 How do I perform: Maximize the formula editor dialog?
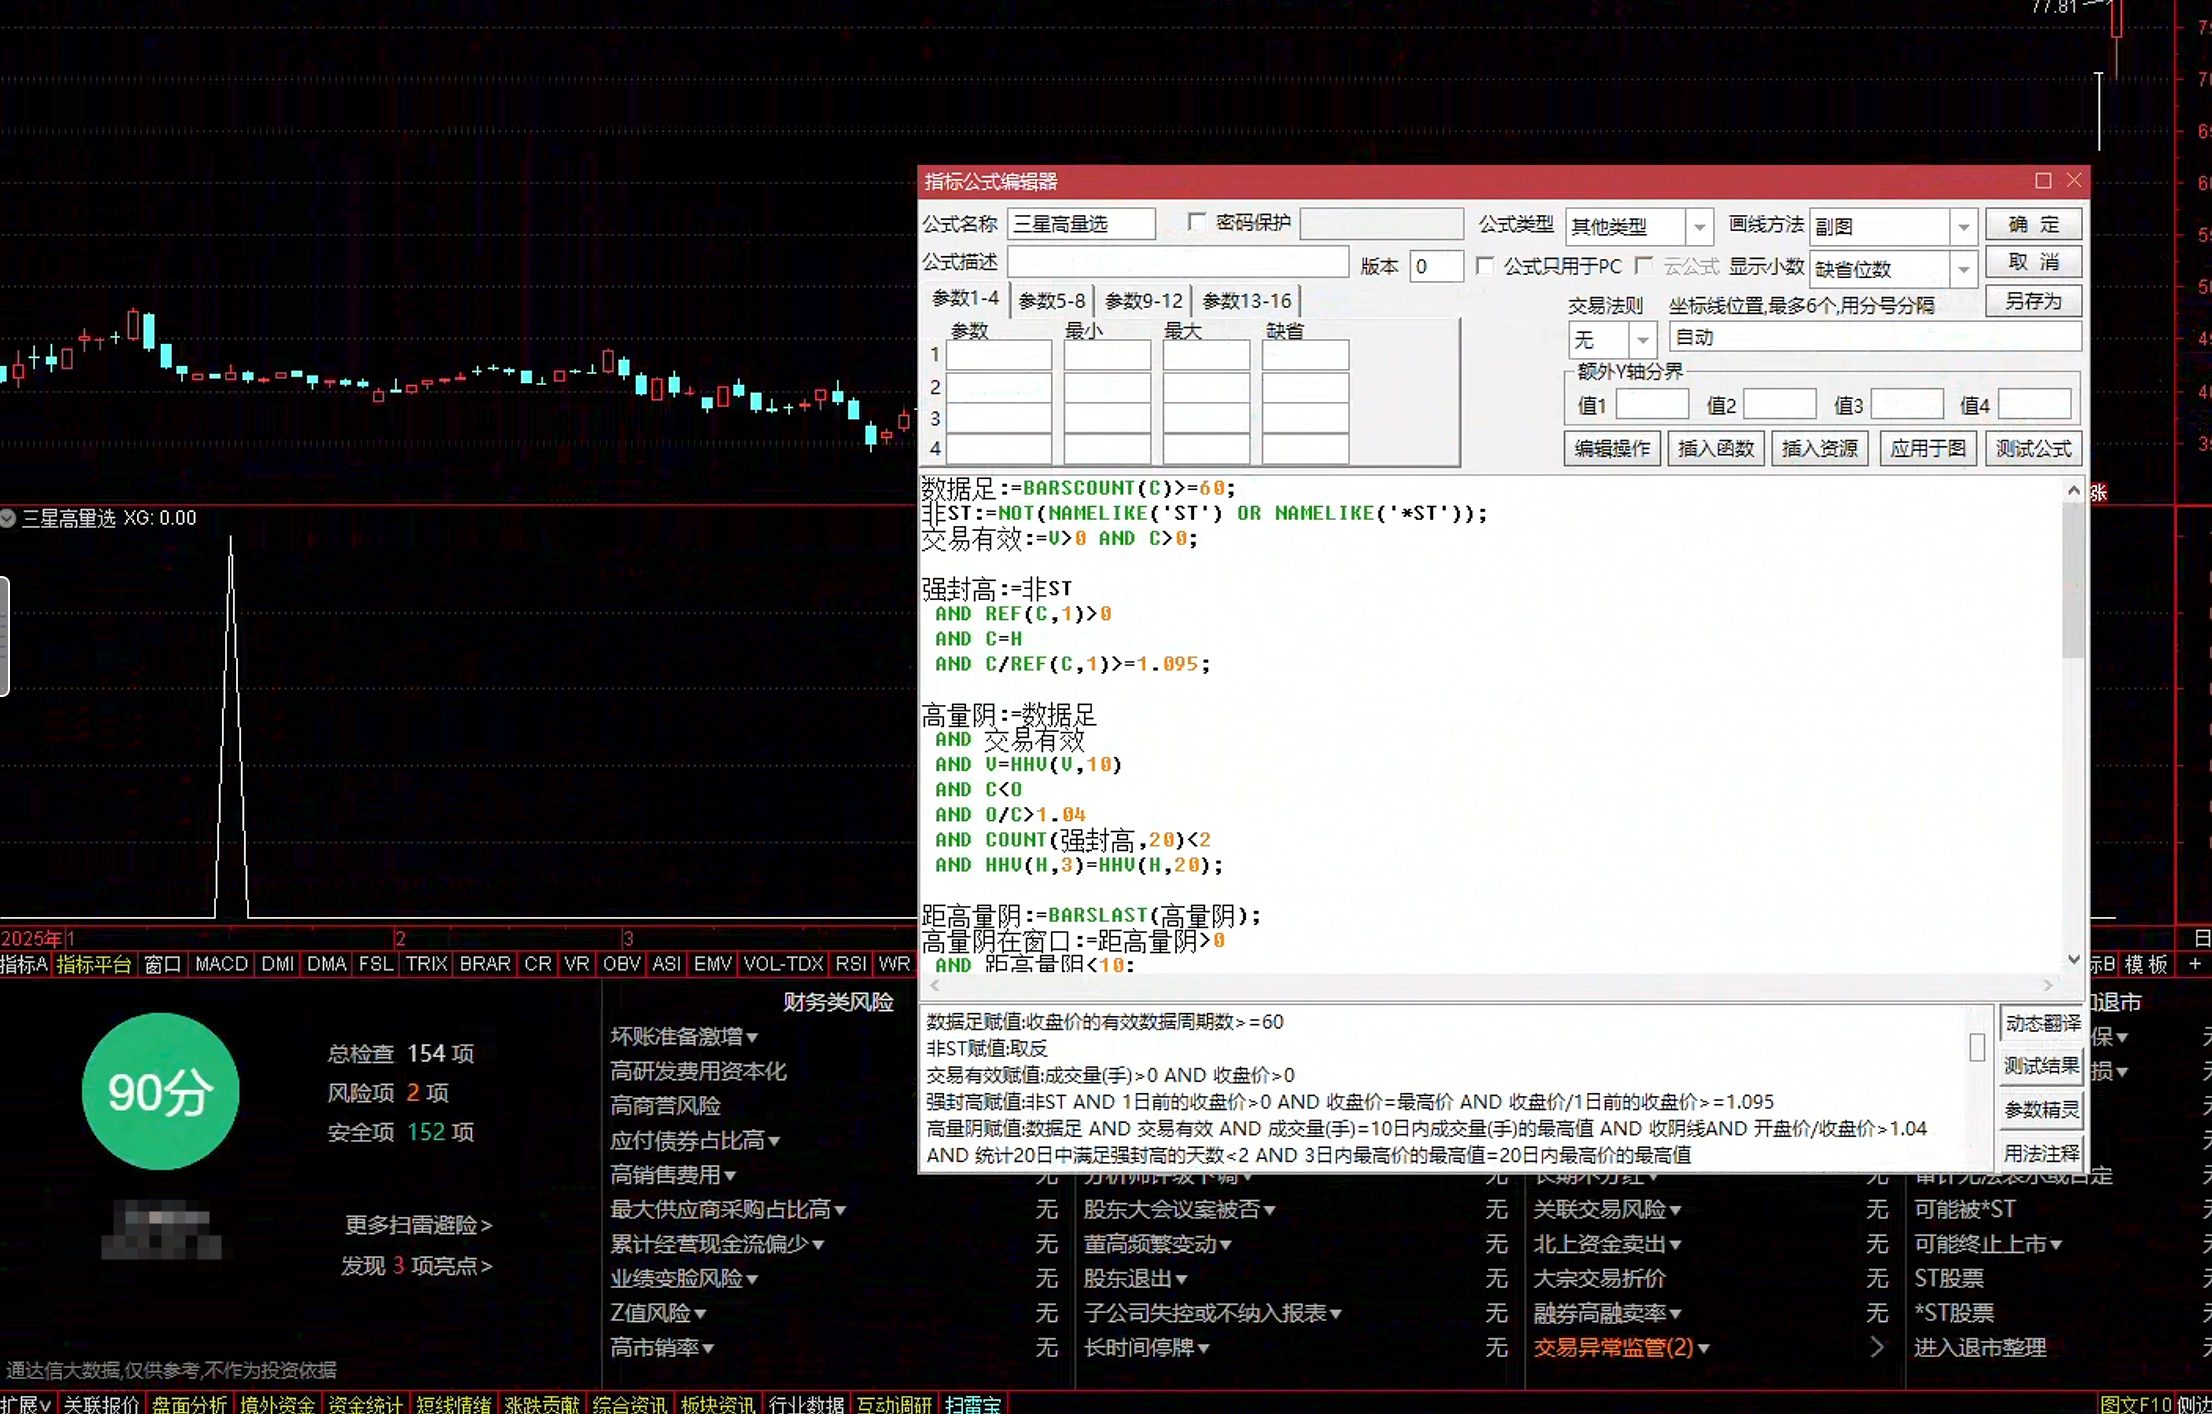tap(2043, 181)
